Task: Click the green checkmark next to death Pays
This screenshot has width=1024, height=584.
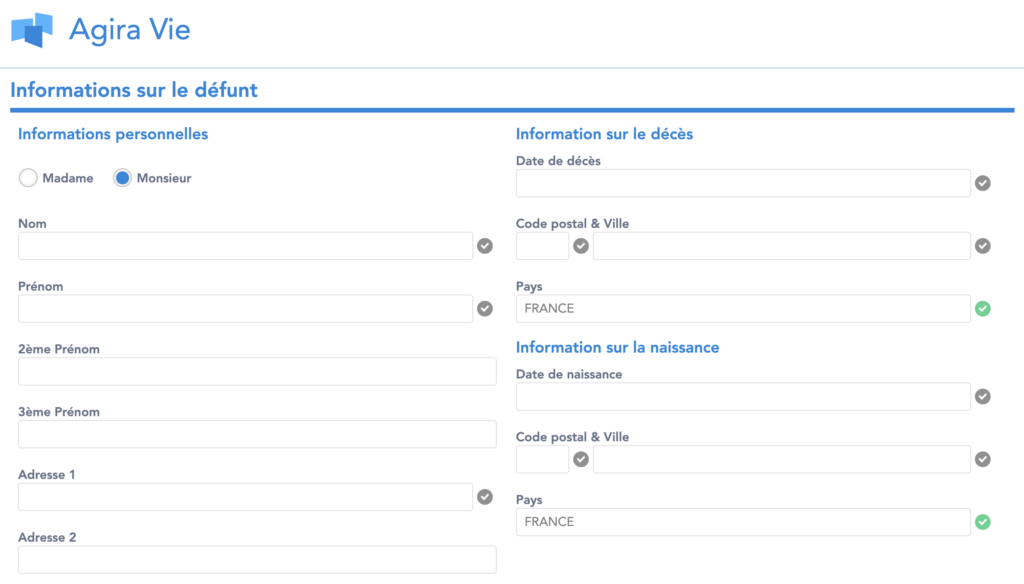Action: (x=983, y=308)
